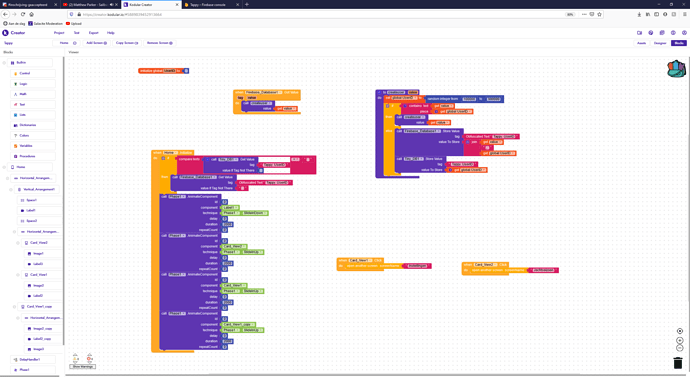Screen dimensions: 690x377
Task: Open the Help menu
Action: click(111, 33)
